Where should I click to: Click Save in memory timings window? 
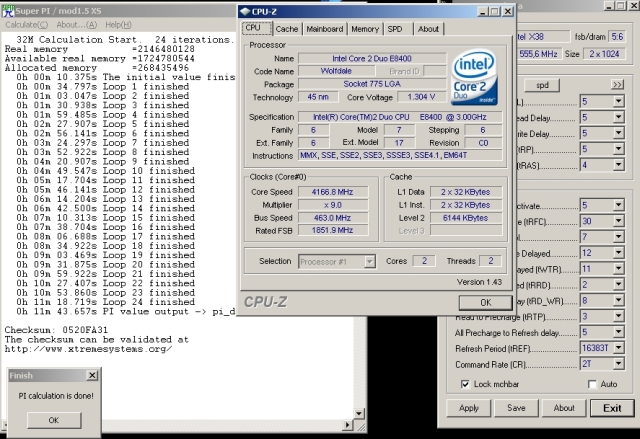coord(516,408)
